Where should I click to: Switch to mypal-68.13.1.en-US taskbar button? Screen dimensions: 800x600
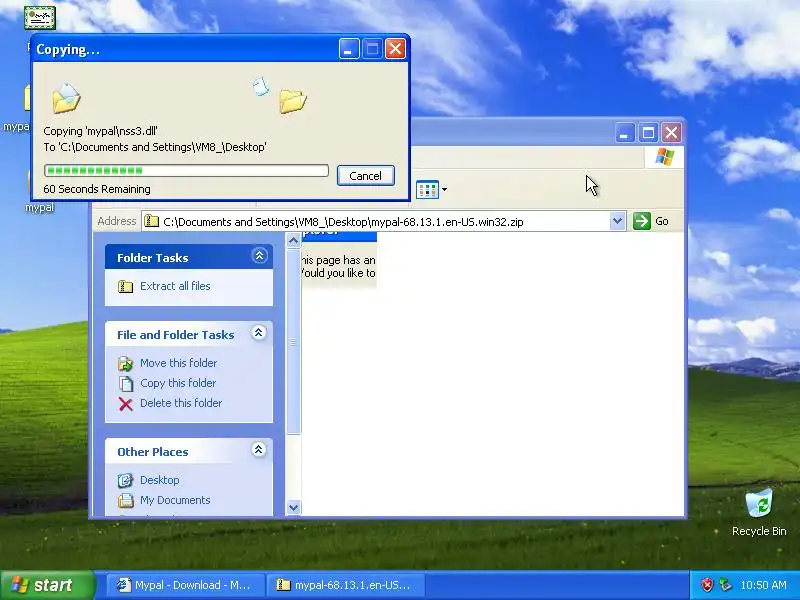click(x=346, y=585)
